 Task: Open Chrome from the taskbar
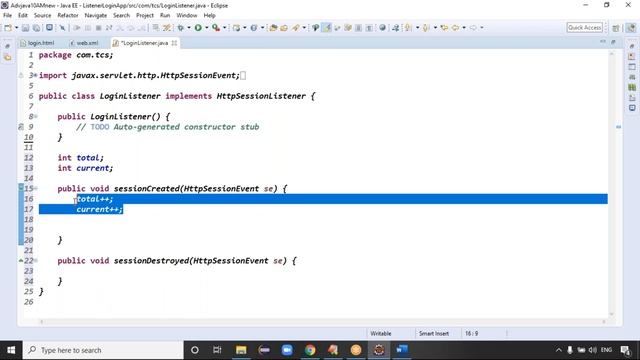[x=310, y=350]
